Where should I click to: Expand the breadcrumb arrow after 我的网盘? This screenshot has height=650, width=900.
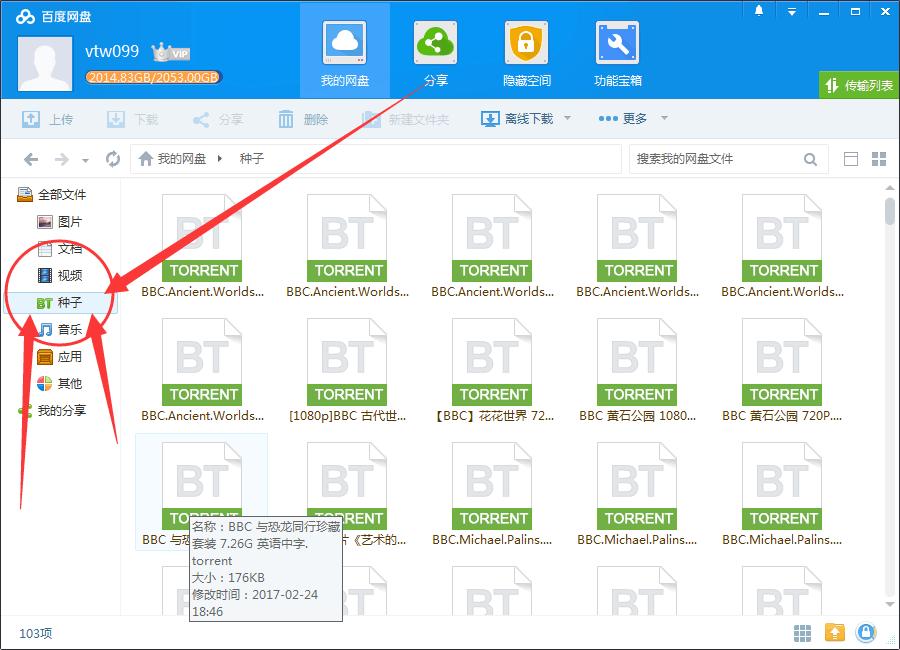tap(220, 158)
